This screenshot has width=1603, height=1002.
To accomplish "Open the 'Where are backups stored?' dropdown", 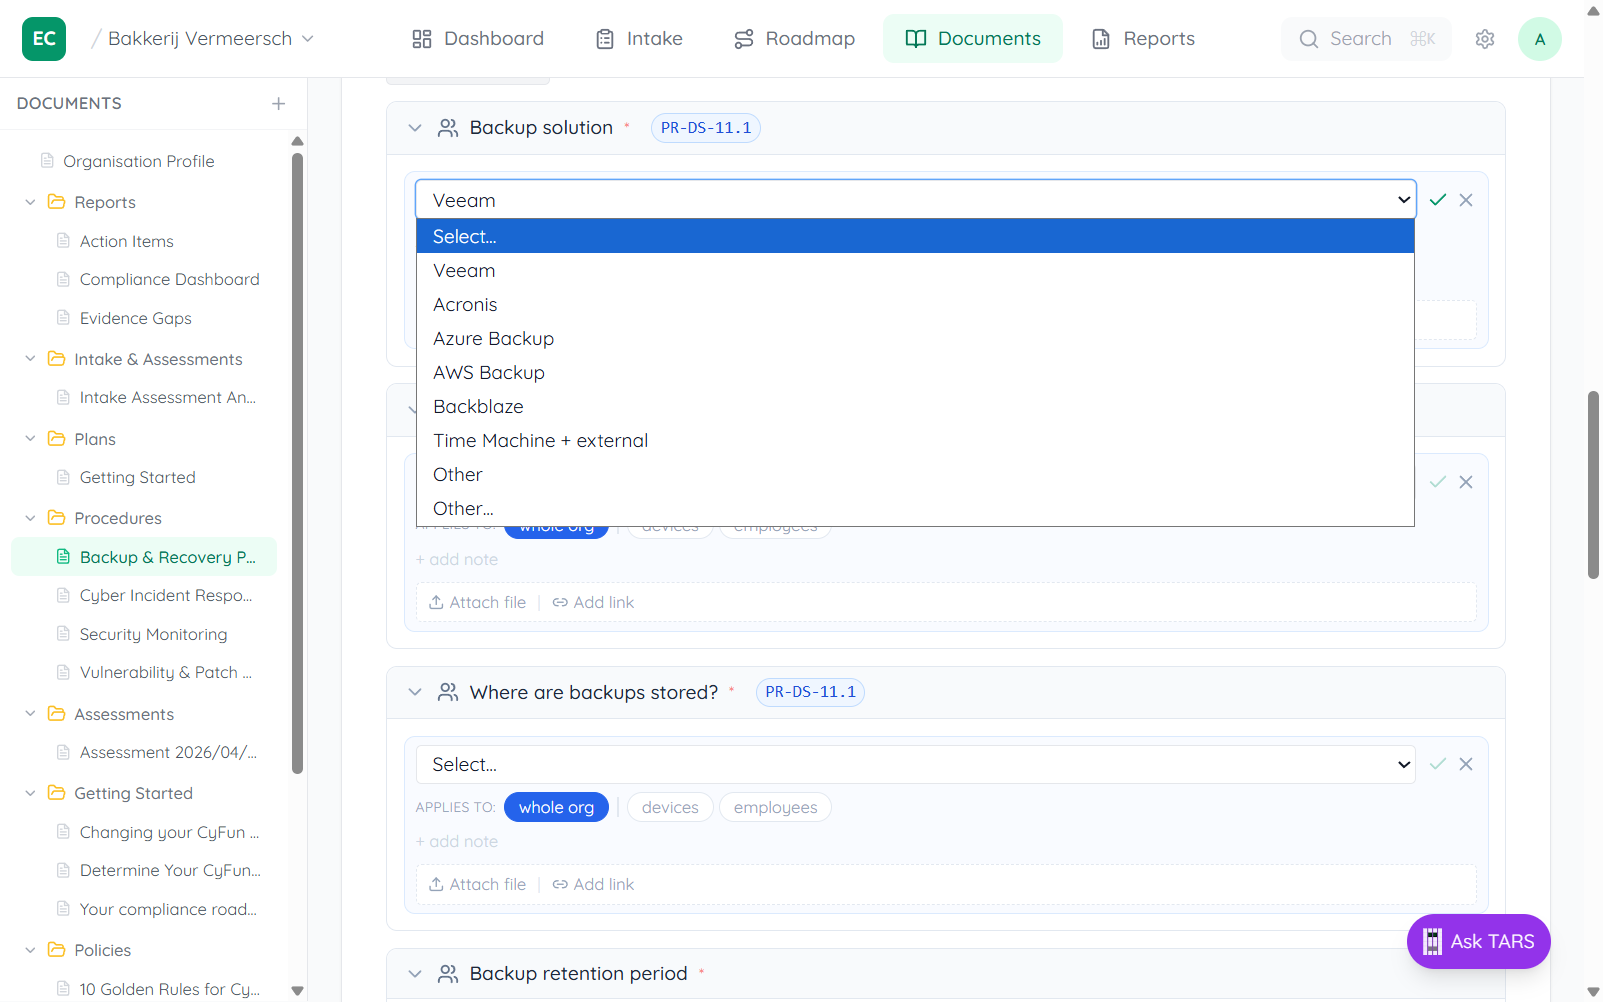I will [x=914, y=763].
